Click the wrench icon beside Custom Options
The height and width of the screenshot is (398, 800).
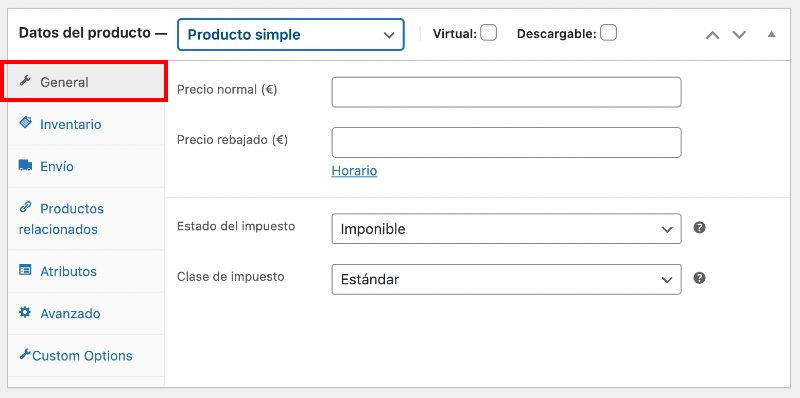[x=25, y=354]
